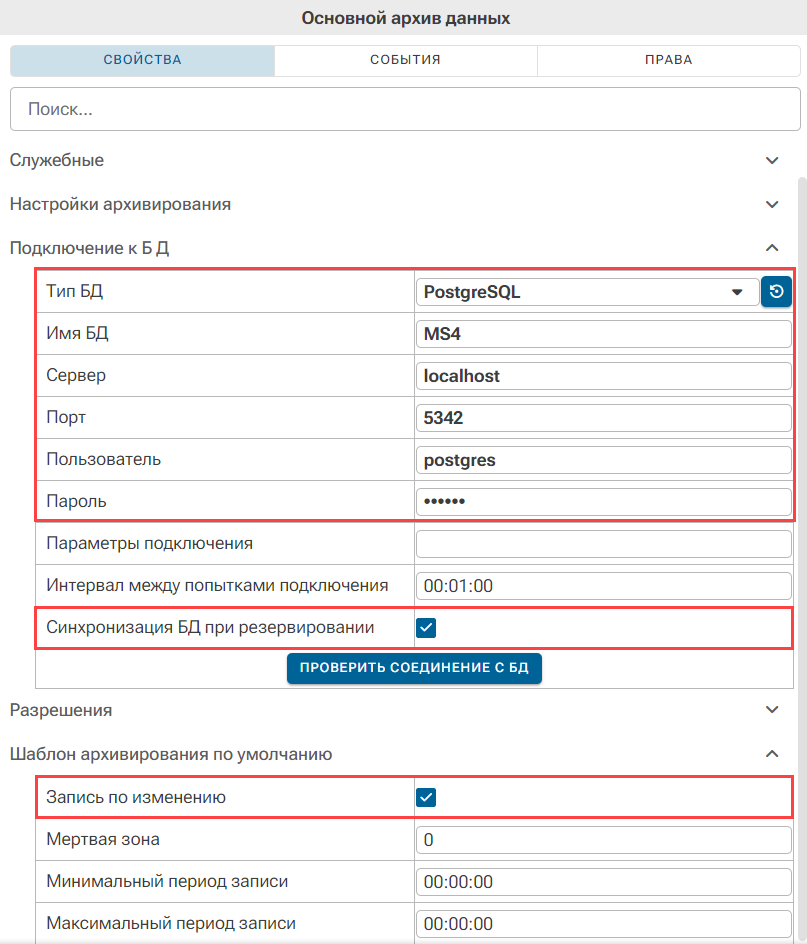
Task: Toggle Синхронизация БД при резервировании checkbox
Action: 426,628
